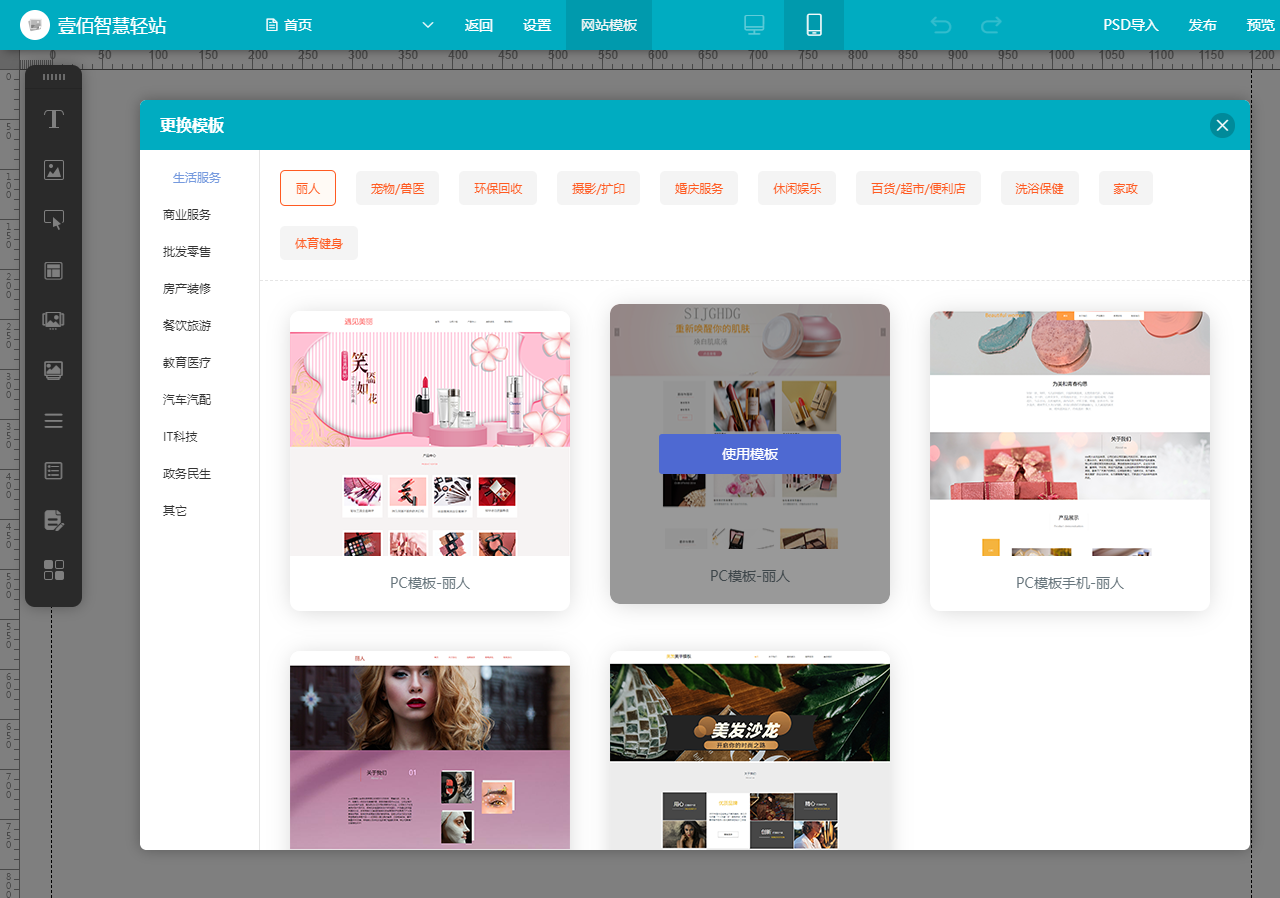Click the 使用模板 button

click(750, 454)
